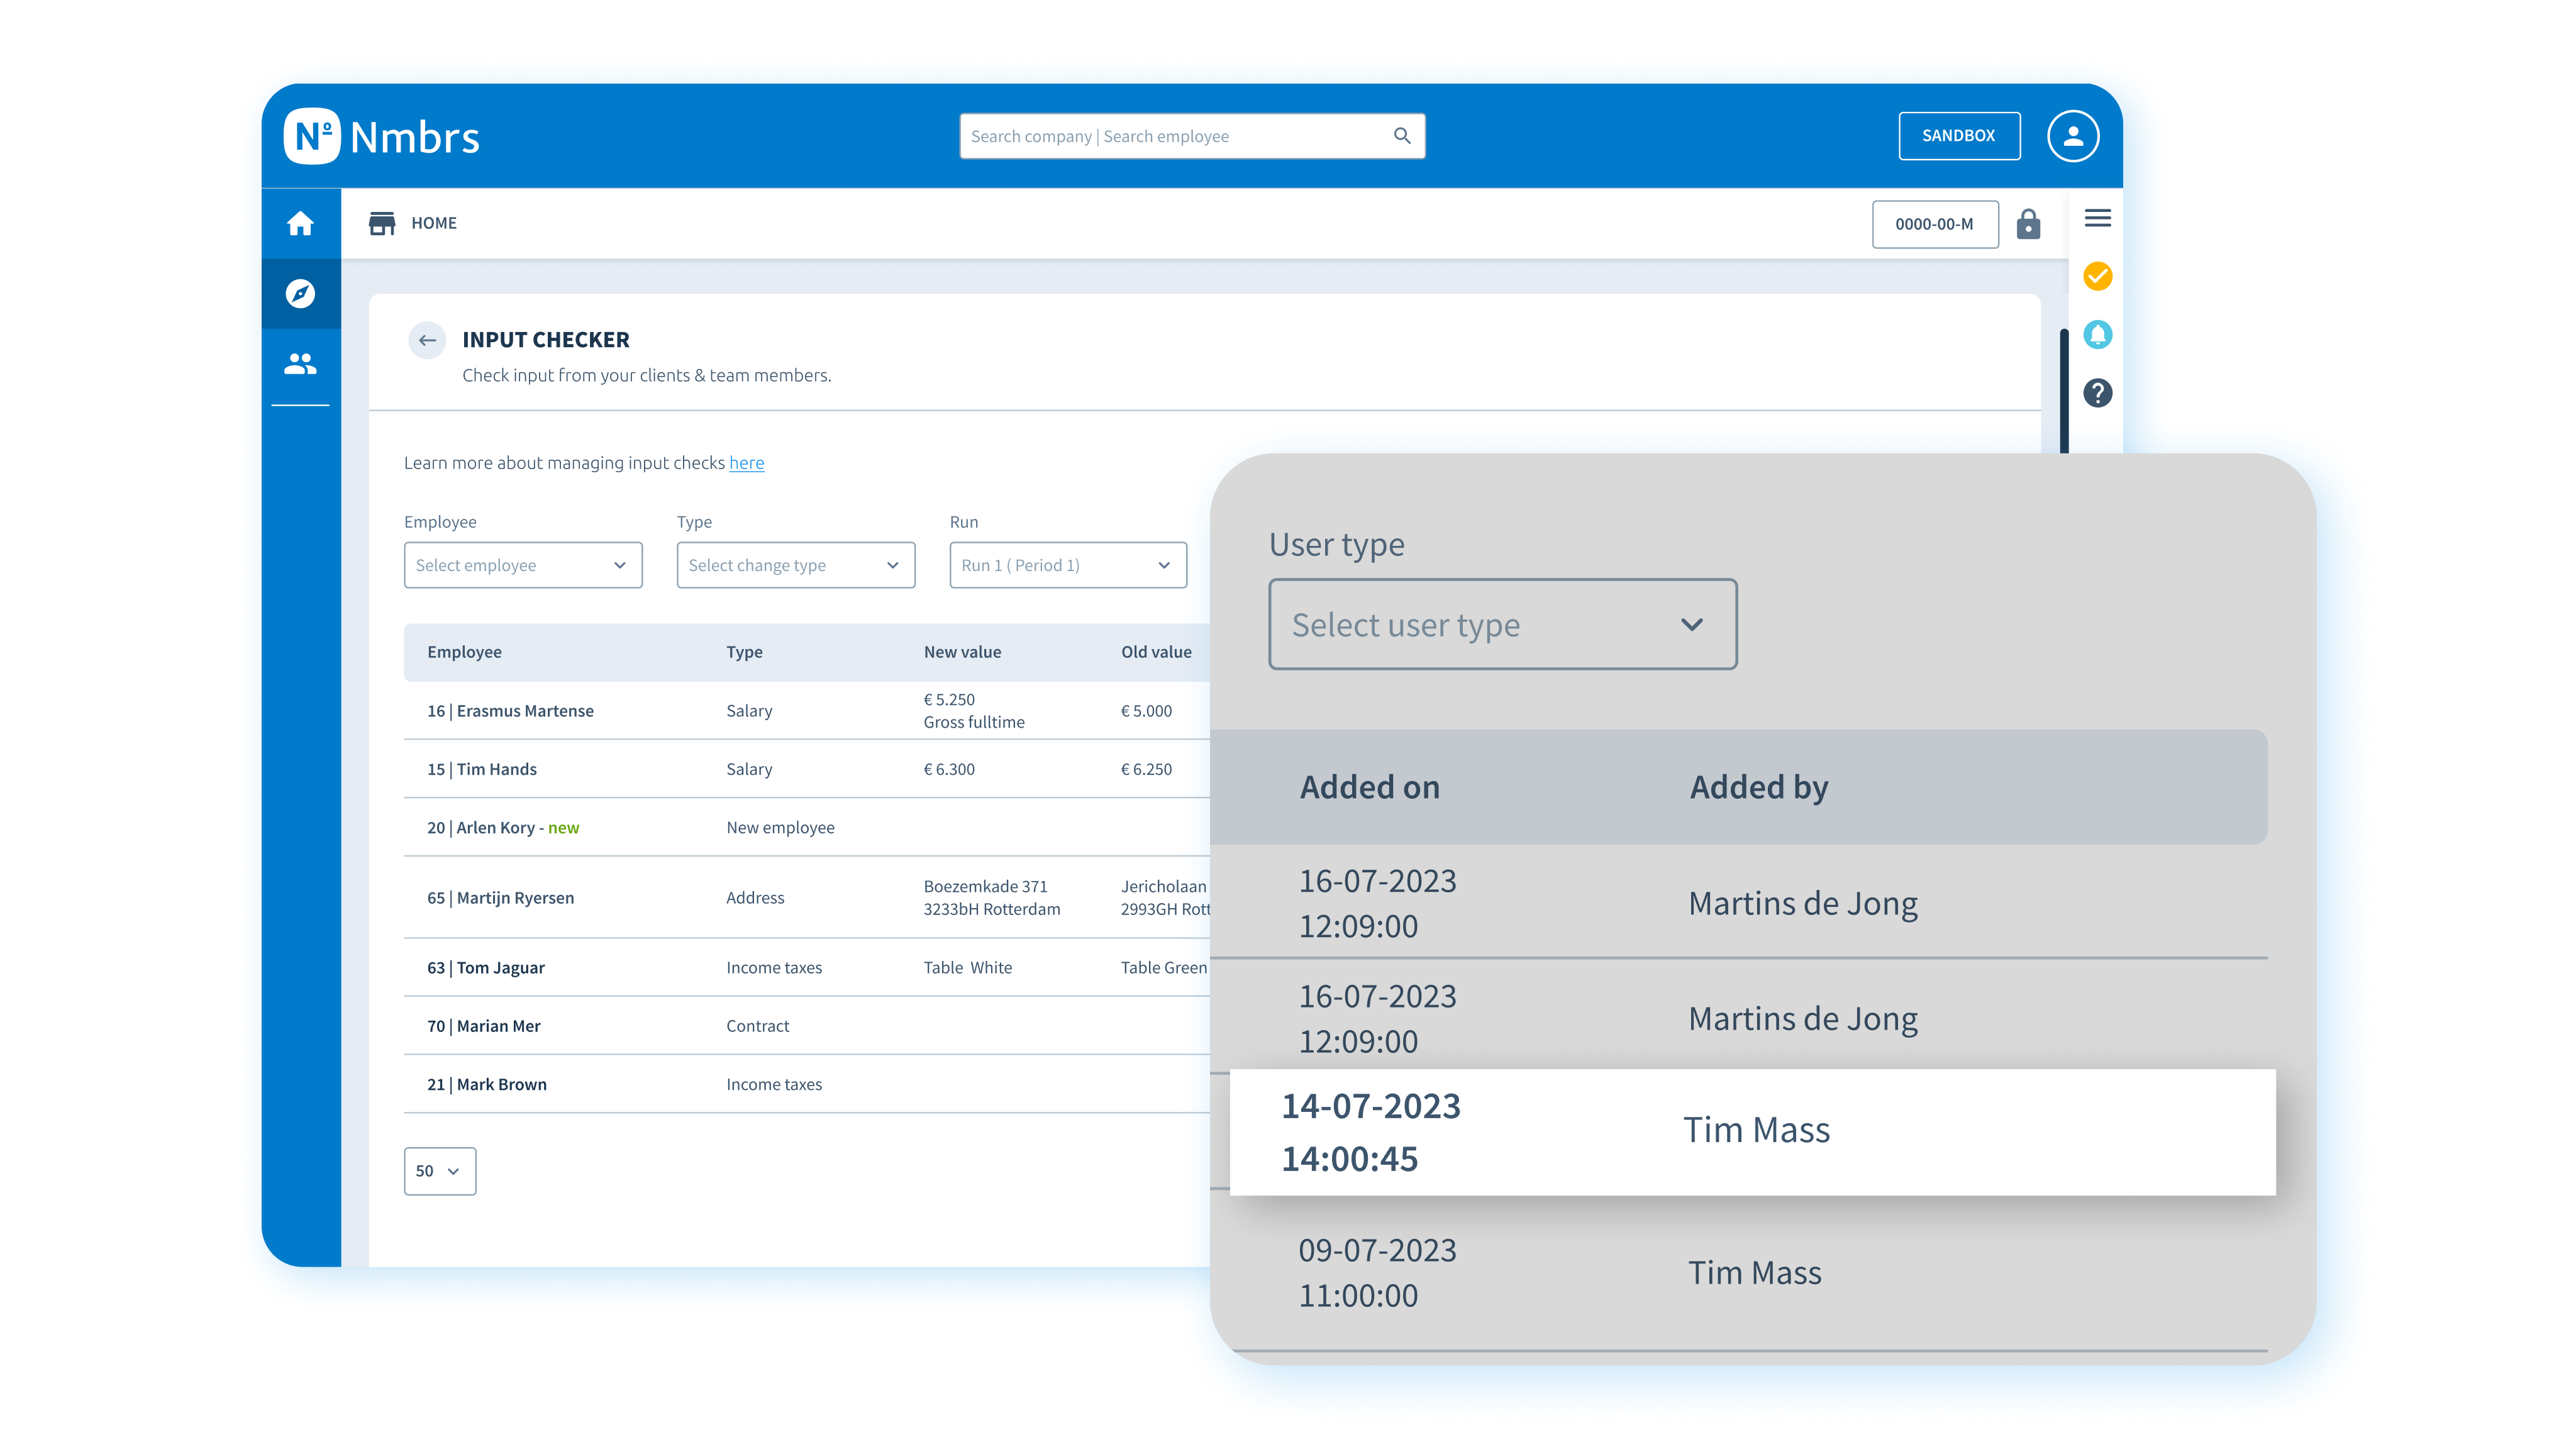Screen dimensions: 2576x1449
Task: Click 'Tim Mass' in the 09-07-2023 row
Action: (x=1755, y=1272)
